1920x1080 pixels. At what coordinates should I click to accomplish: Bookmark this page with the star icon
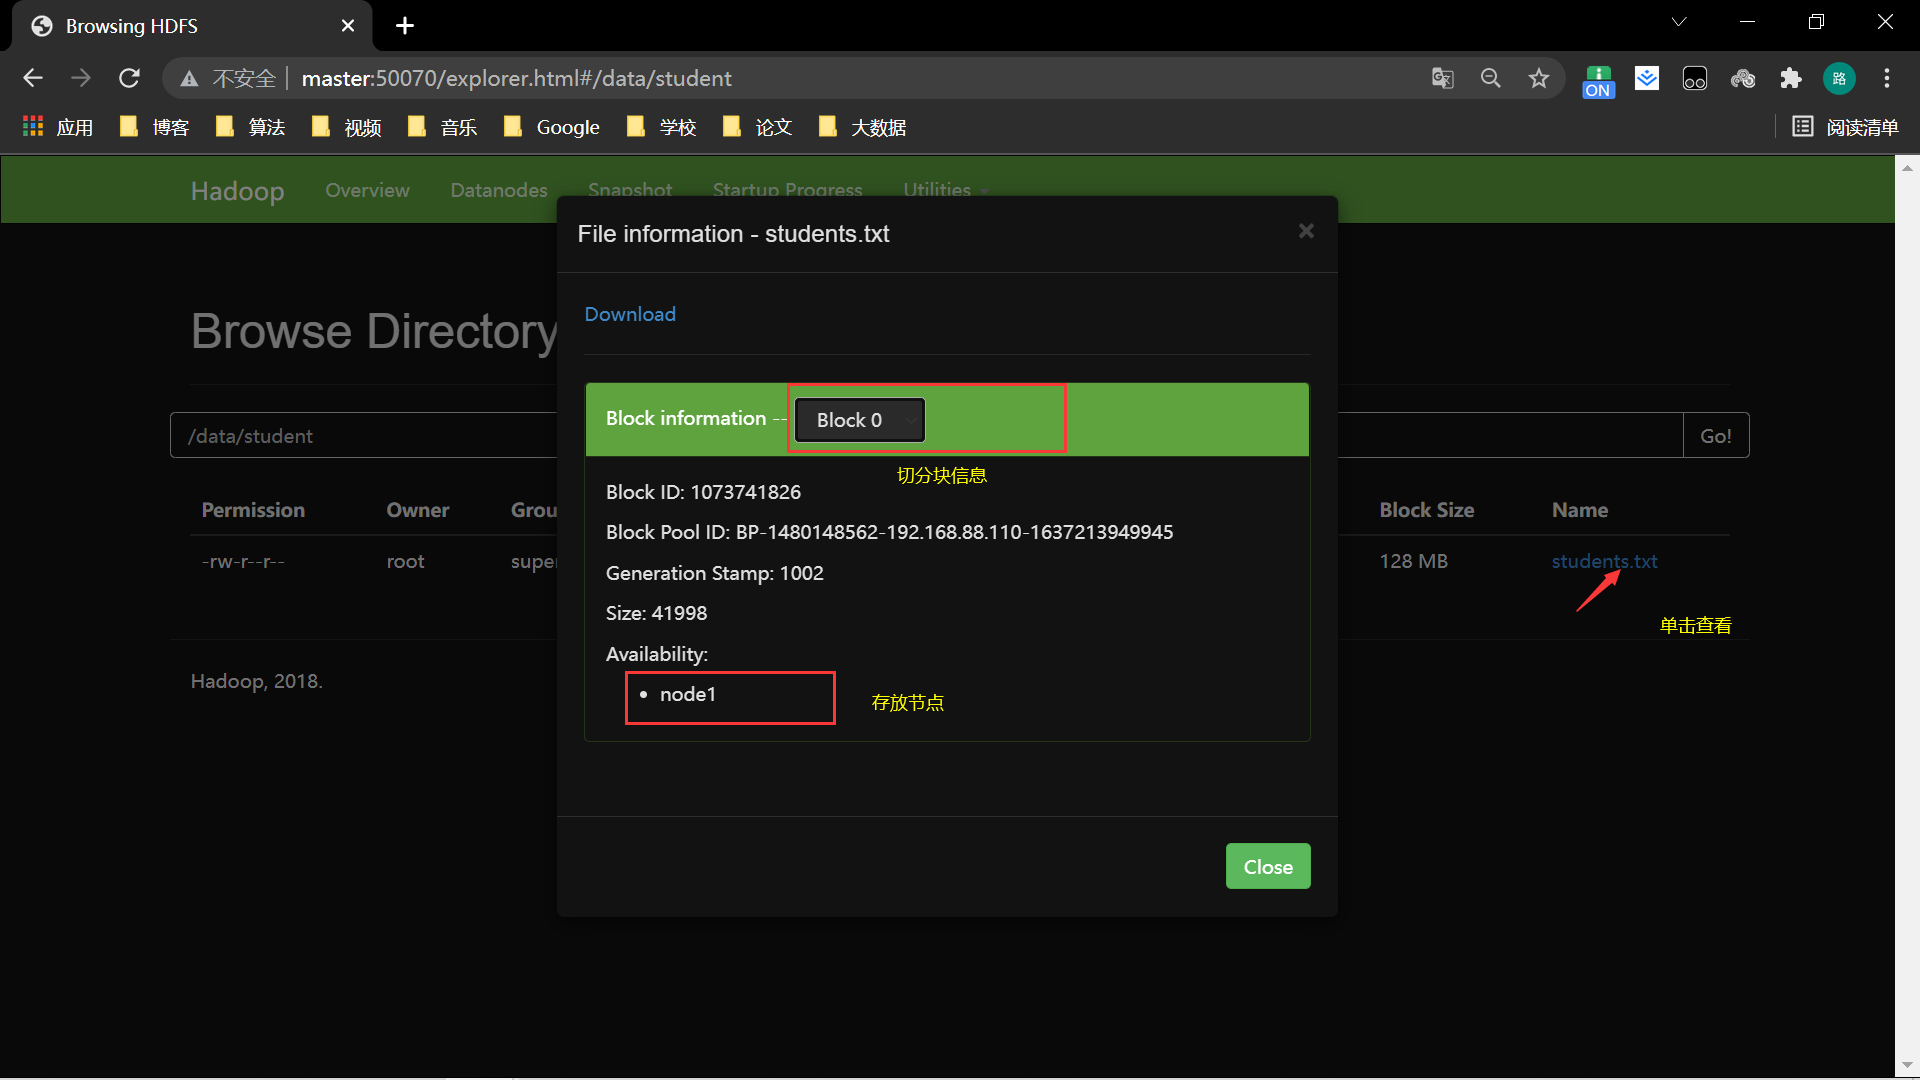pos(1538,78)
